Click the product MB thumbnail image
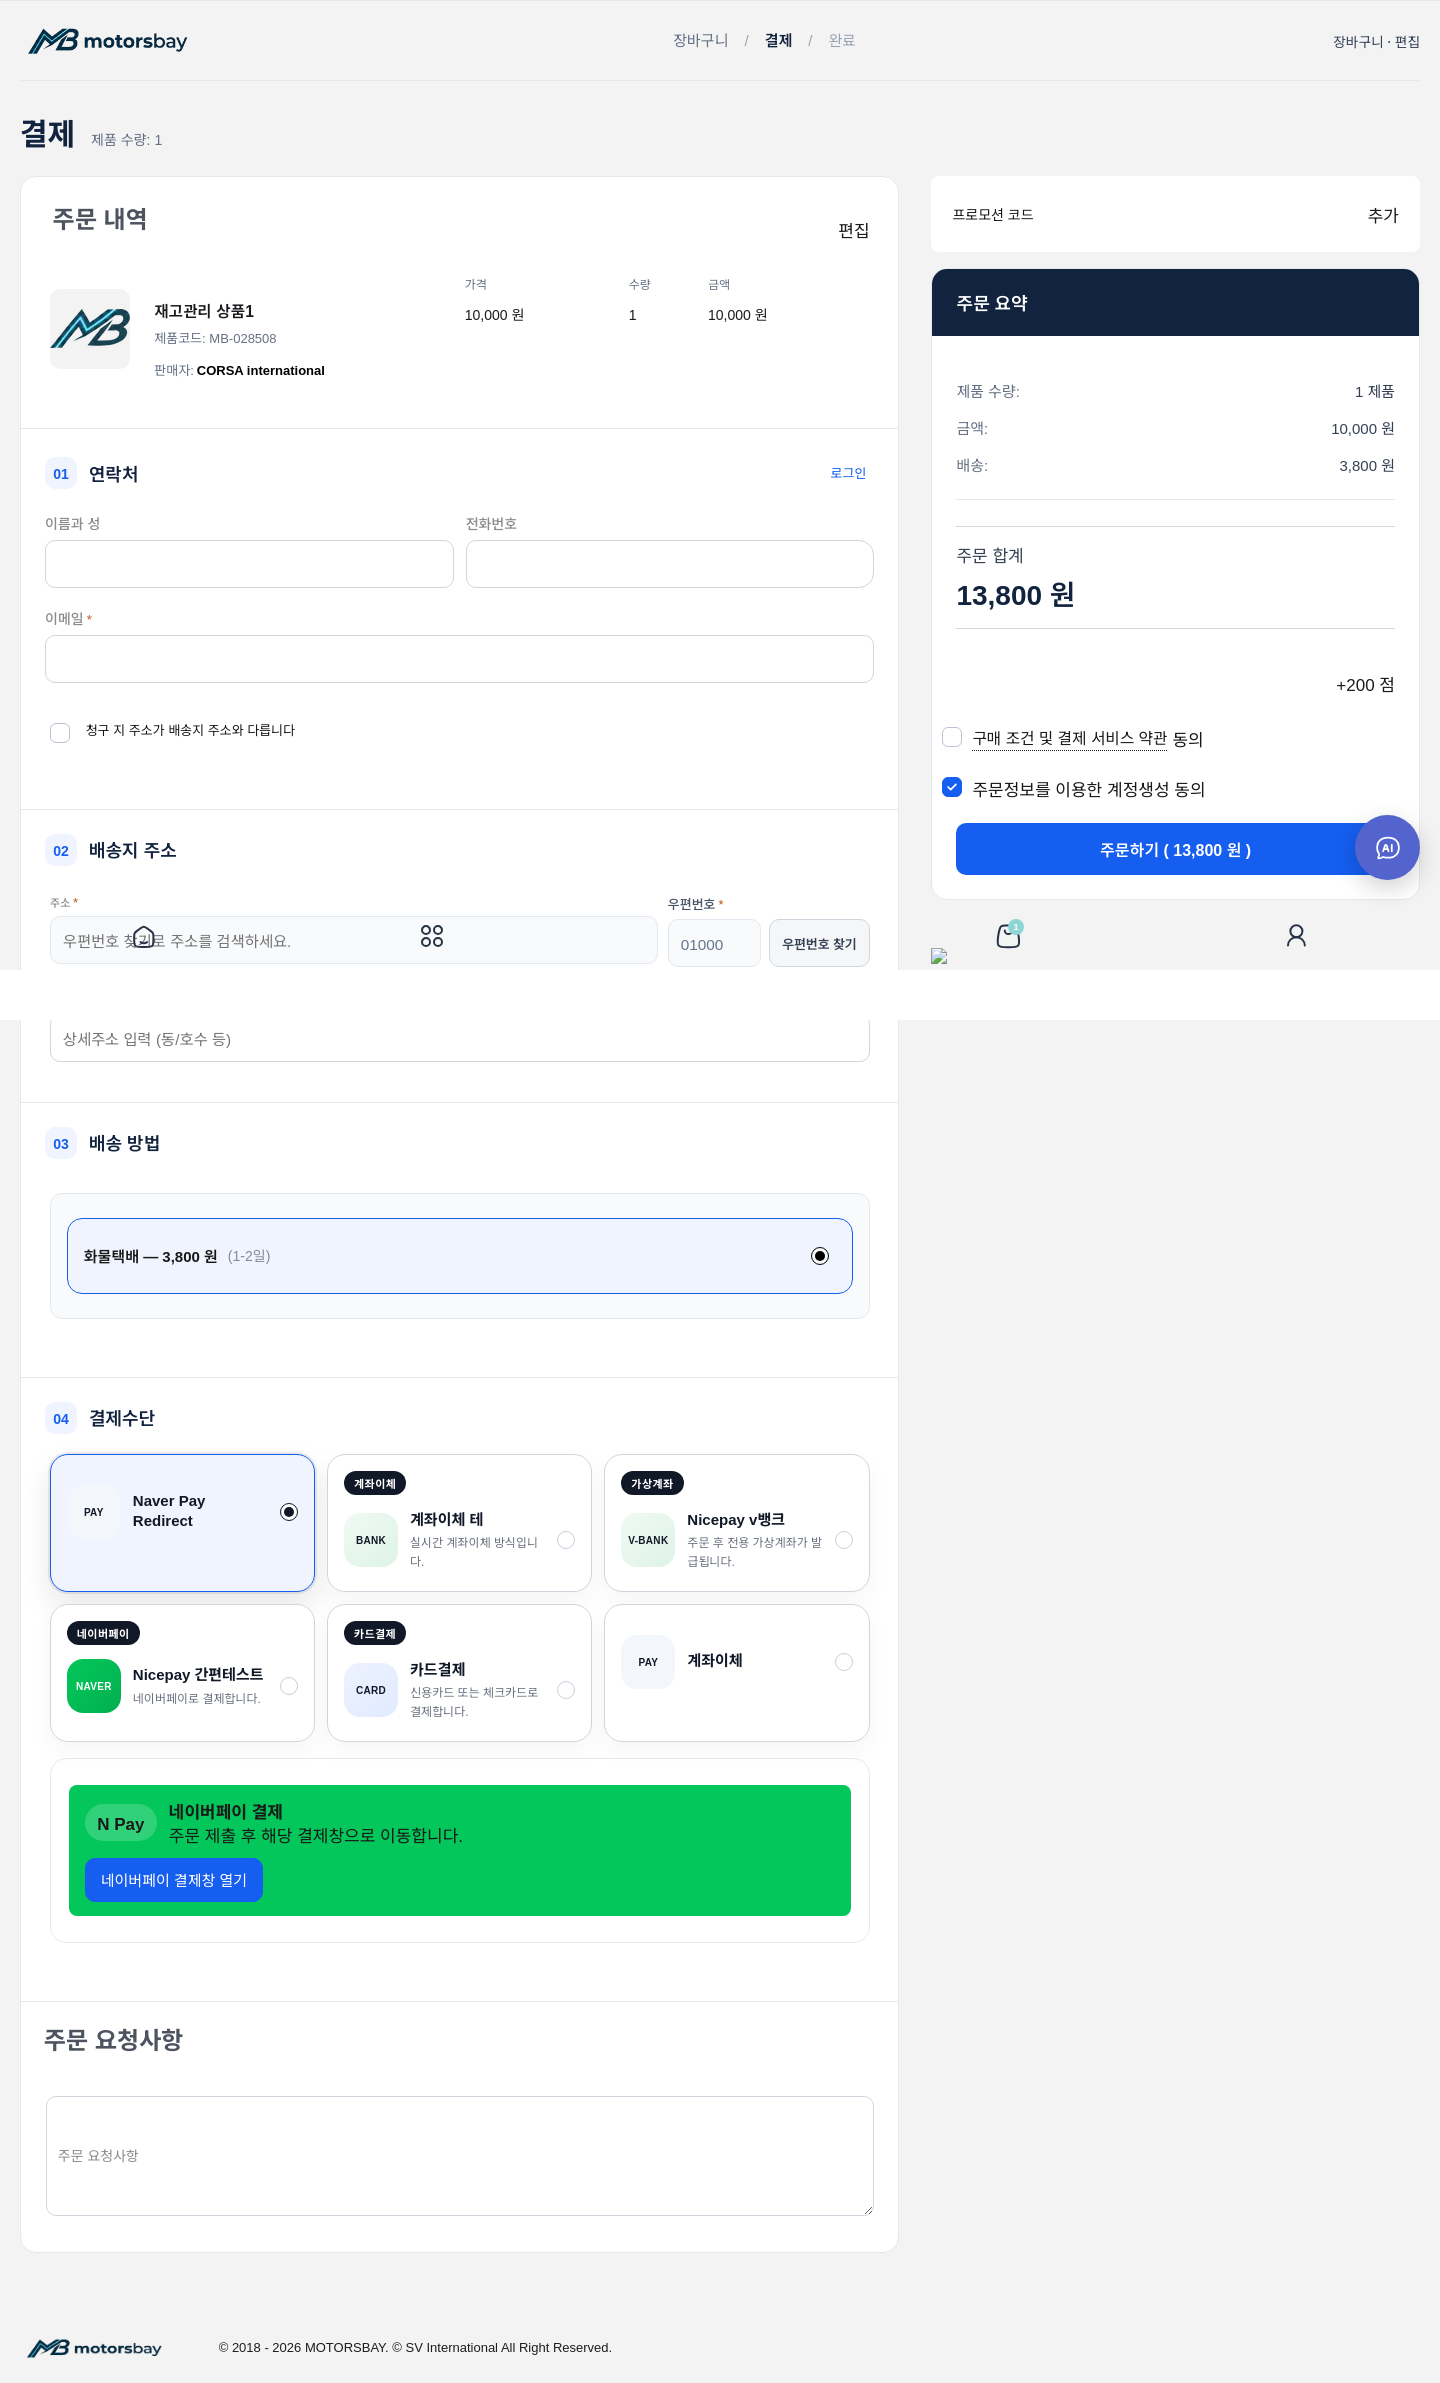This screenshot has width=1440, height=2383. click(90, 329)
